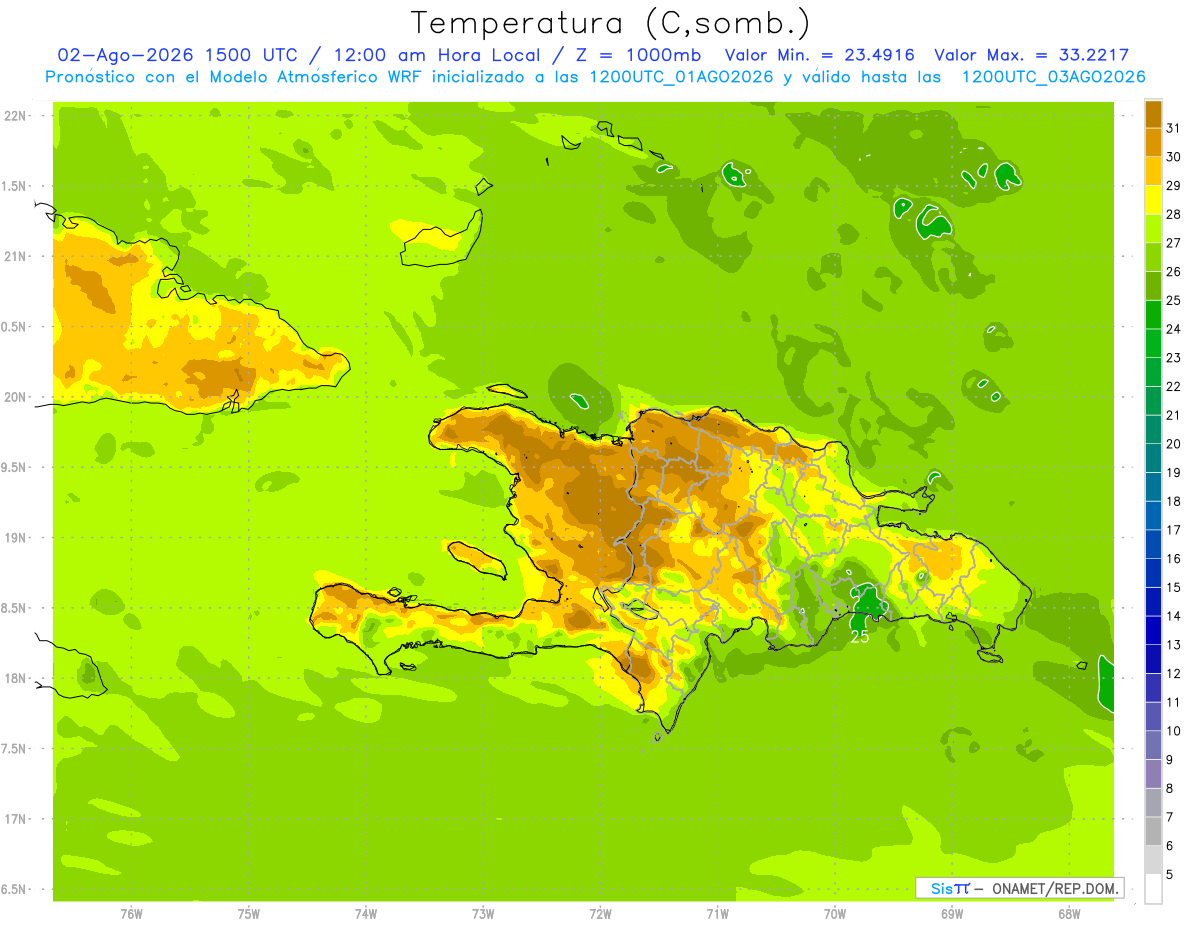The height and width of the screenshot is (927, 1200).
Task: Click the legend swatch between 20 and 21
Action: [x=1153, y=430]
